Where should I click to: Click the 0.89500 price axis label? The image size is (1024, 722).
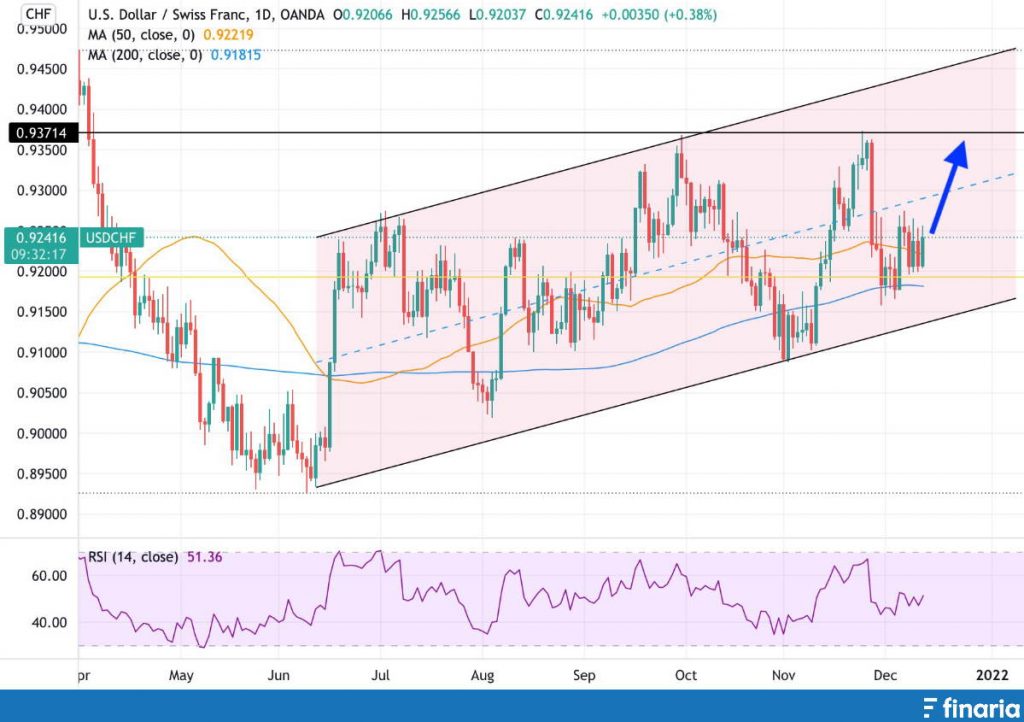coord(42,474)
